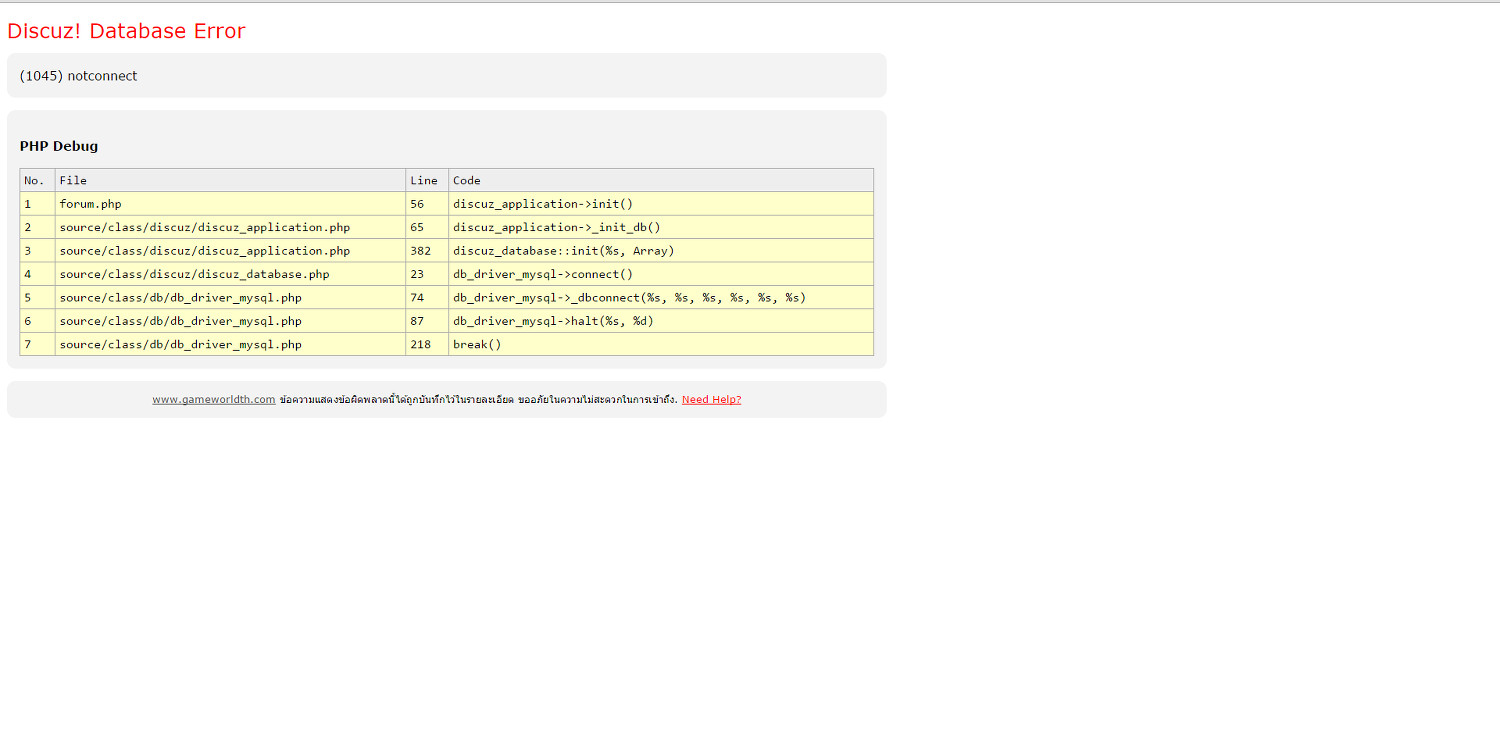Click discuz_application.php file path in row 3
The image size is (1500, 752).
tap(230, 251)
